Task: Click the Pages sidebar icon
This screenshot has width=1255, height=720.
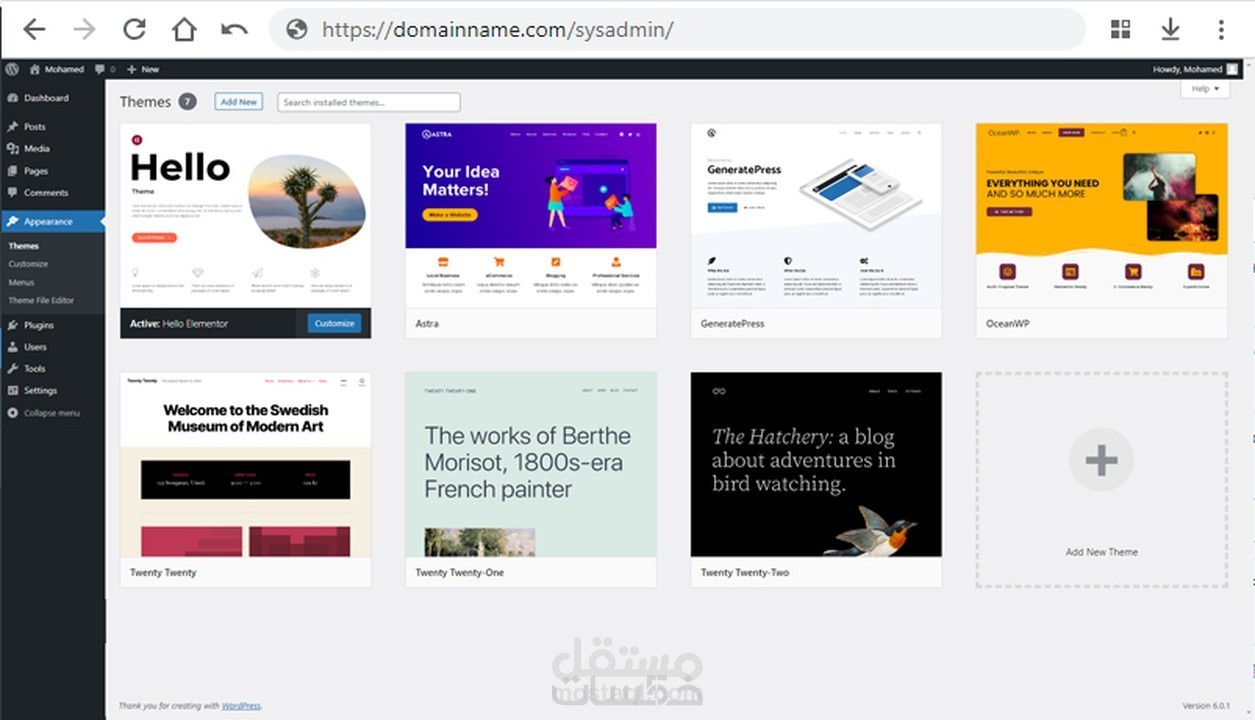Action: [12, 171]
